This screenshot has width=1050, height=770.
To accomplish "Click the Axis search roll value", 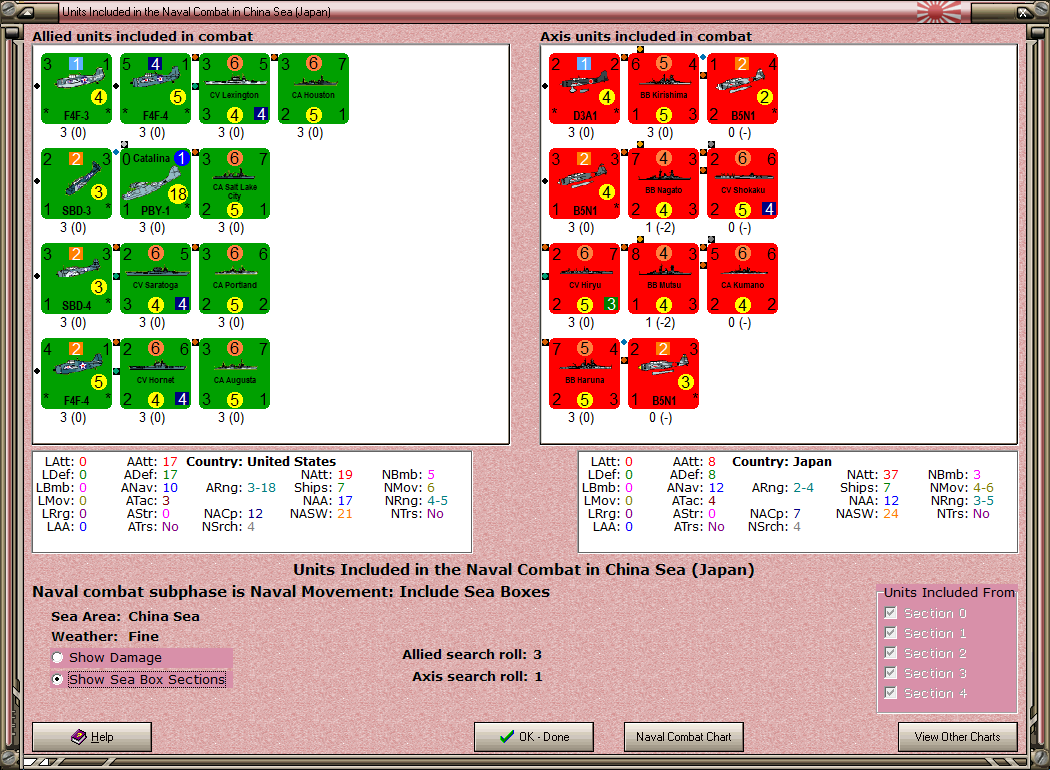I will 538,676.
